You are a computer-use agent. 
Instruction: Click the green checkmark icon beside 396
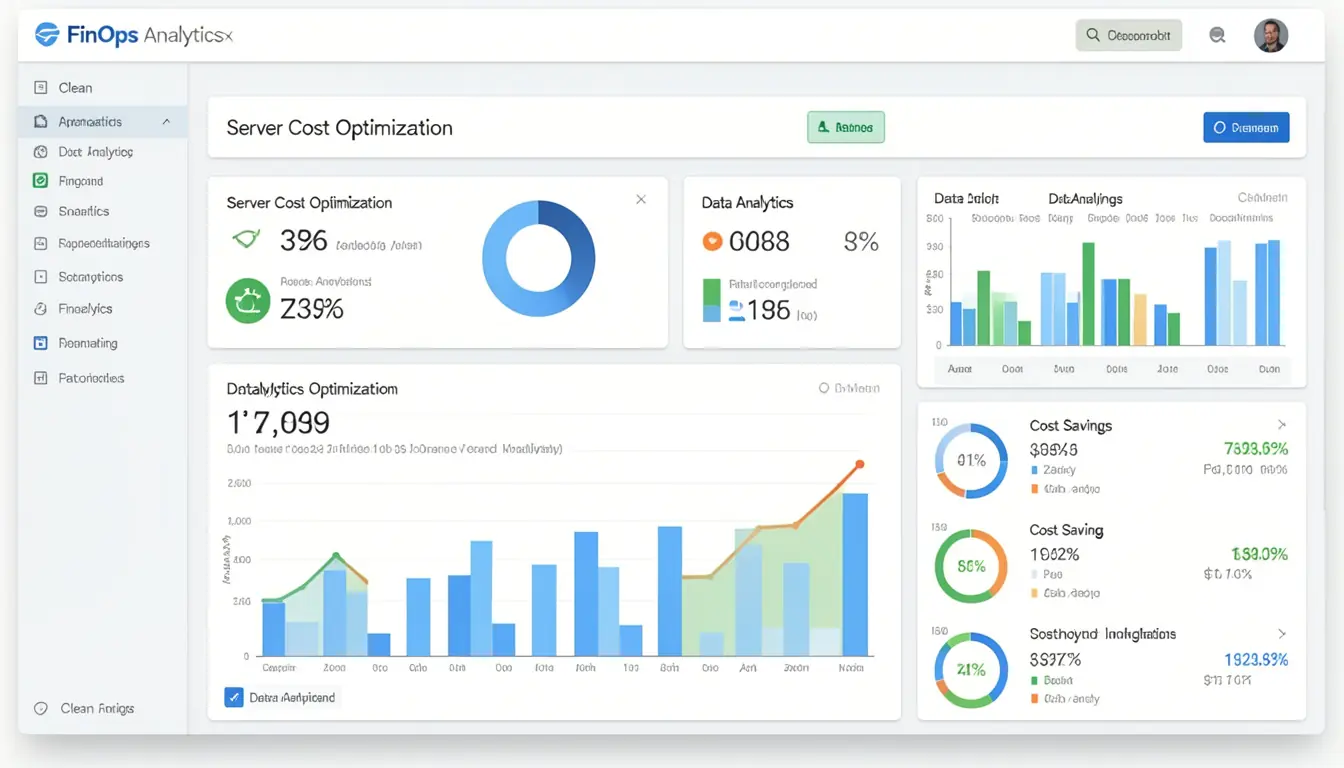click(x=245, y=239)
